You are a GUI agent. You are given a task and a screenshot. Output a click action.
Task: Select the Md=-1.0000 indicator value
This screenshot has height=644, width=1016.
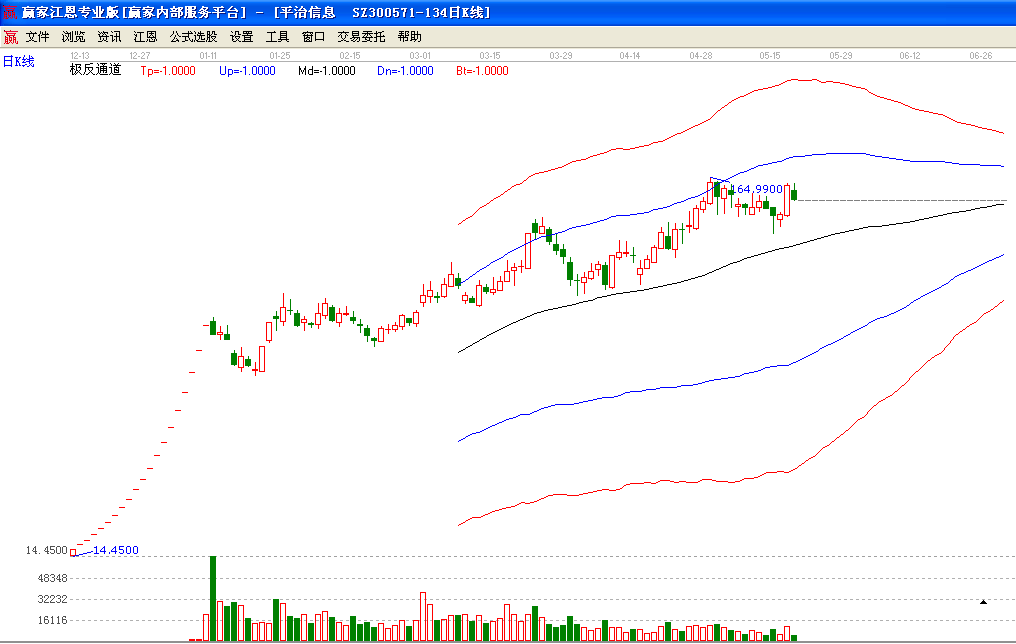[x=327, y=71]
